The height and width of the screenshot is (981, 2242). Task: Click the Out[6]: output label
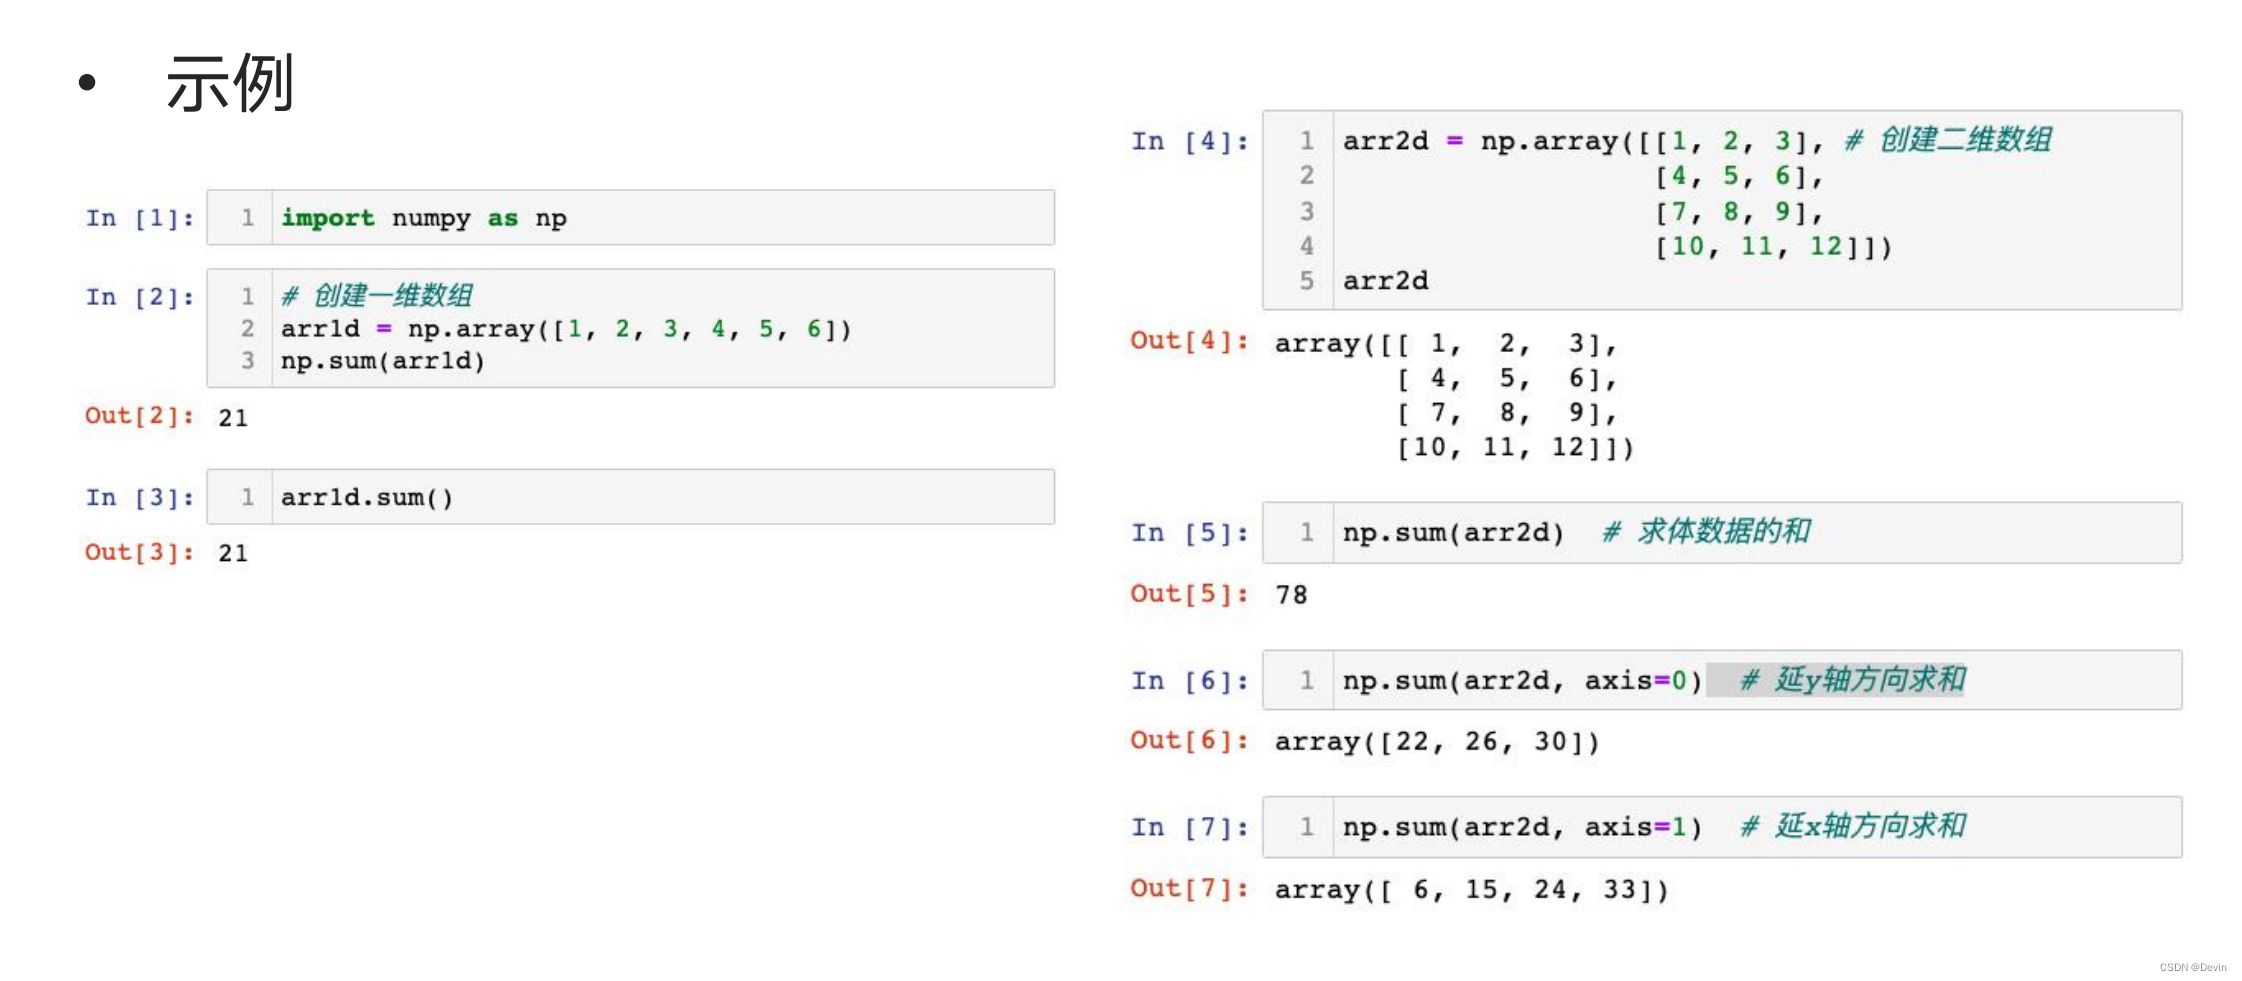pyautogui.click(x=1190, y=741)
